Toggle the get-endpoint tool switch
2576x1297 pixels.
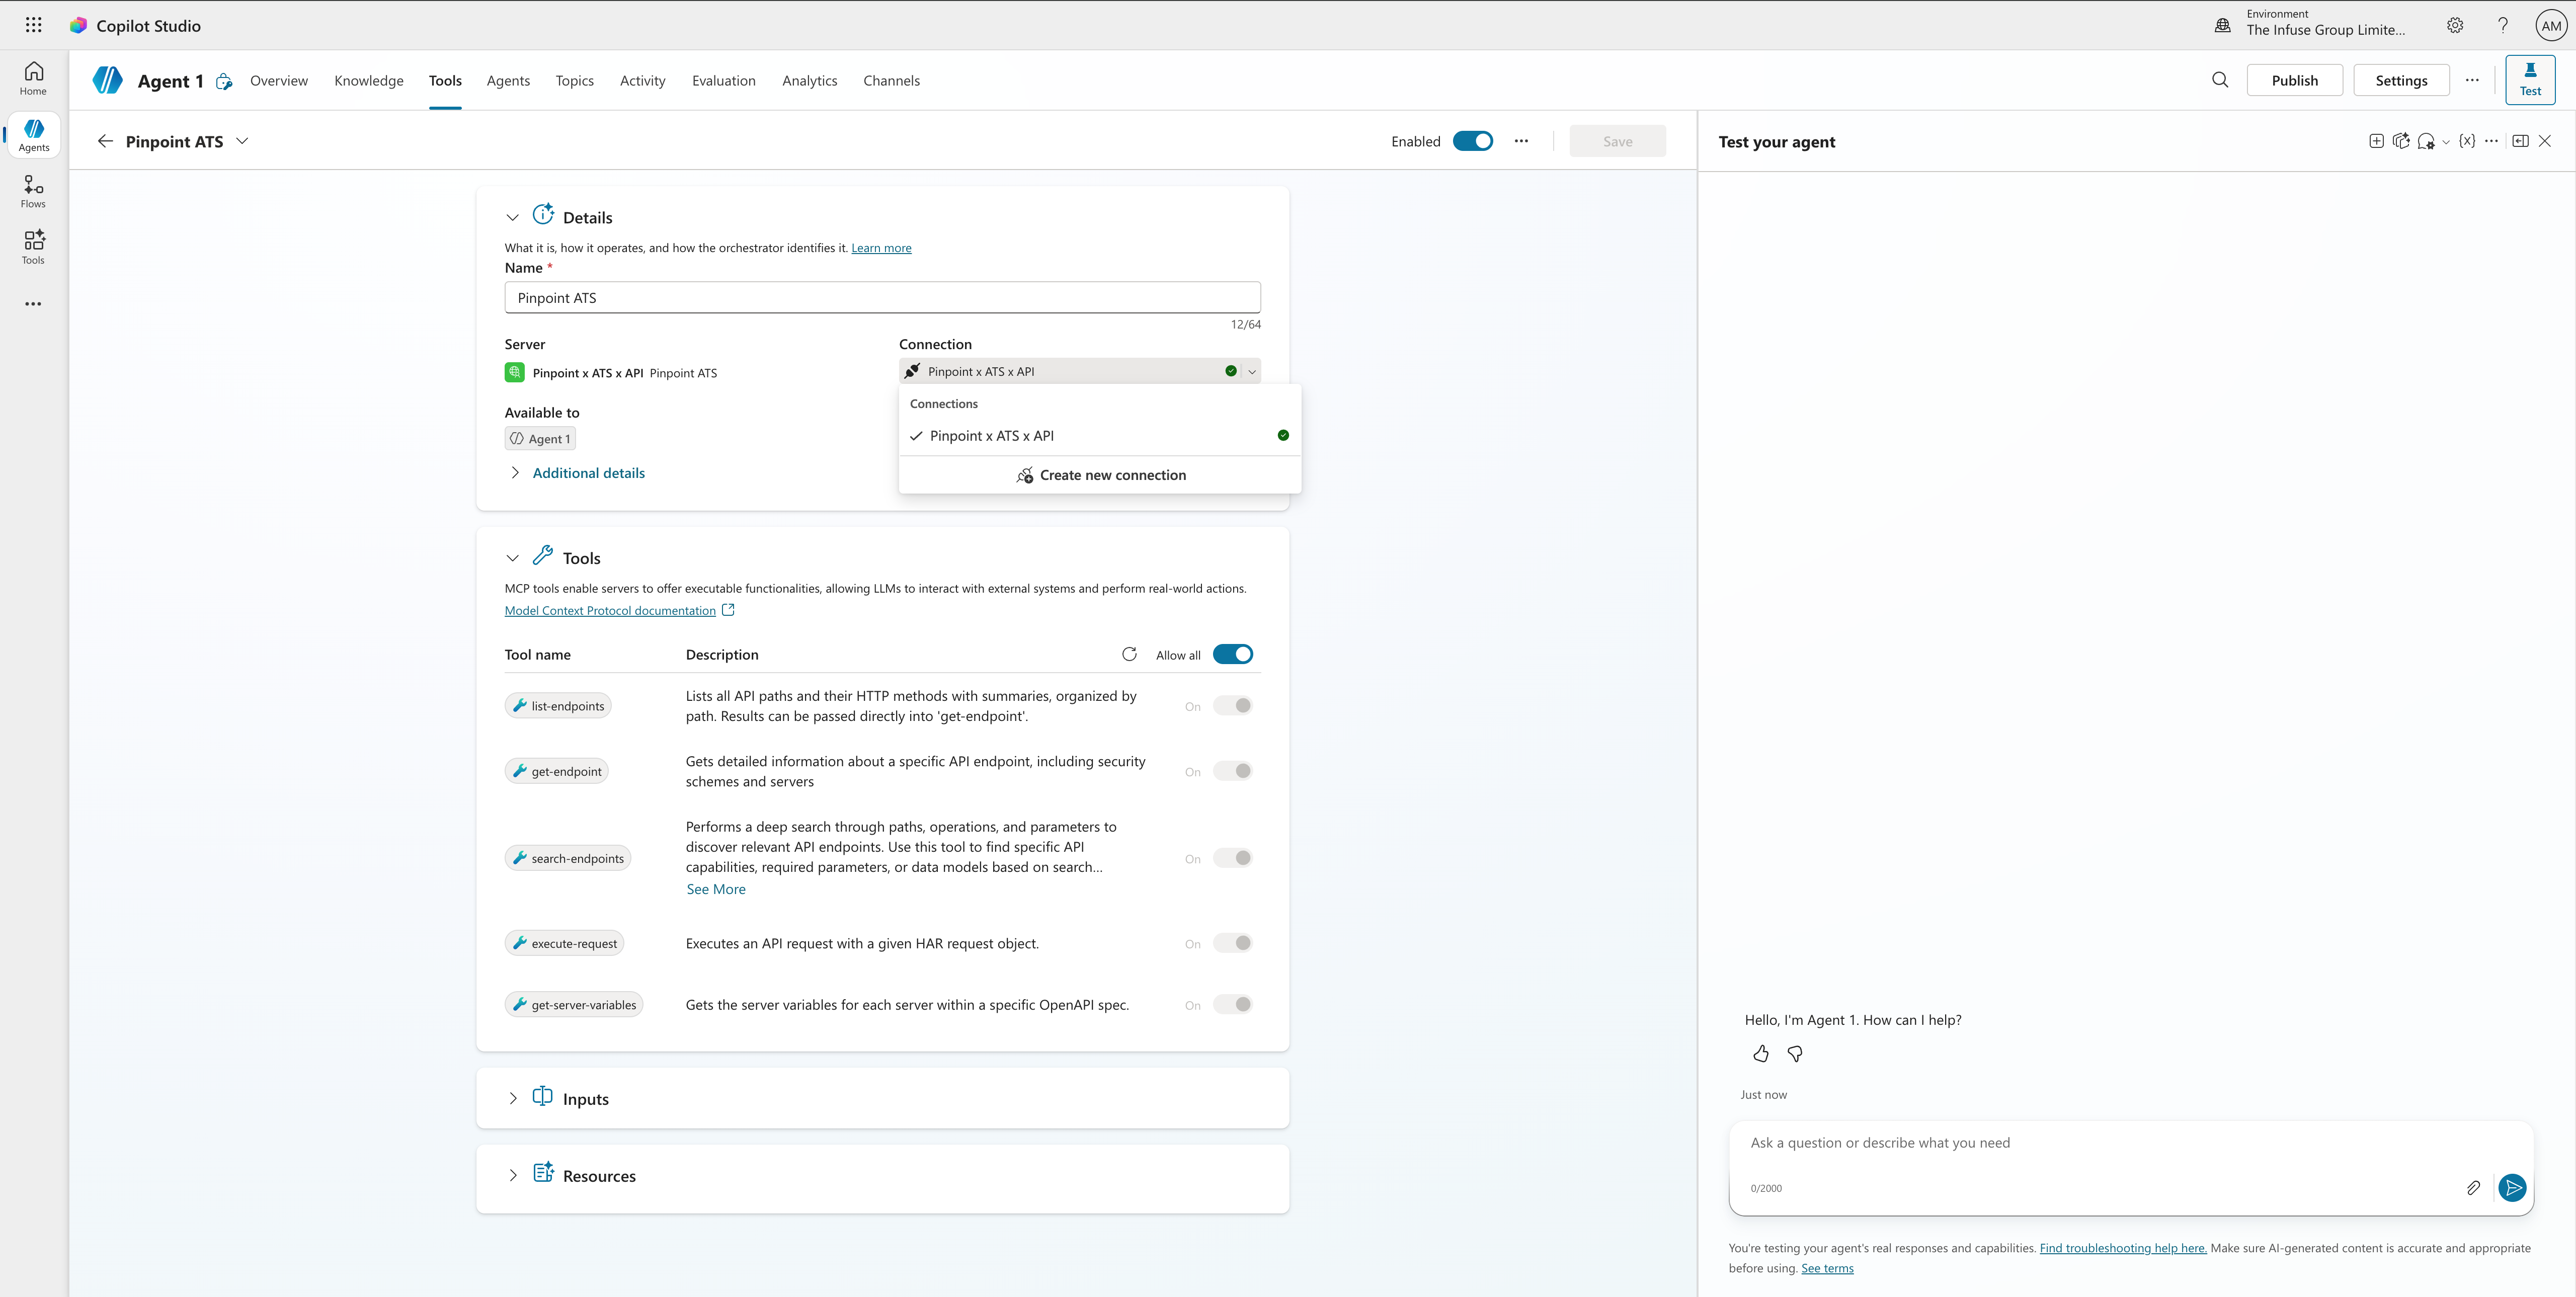(x=1232, y=771)
